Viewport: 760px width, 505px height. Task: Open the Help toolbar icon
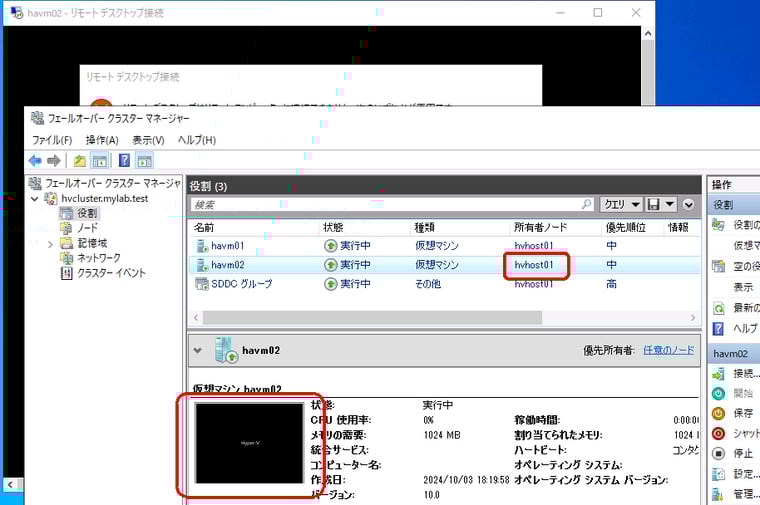(x=124, y=160)
